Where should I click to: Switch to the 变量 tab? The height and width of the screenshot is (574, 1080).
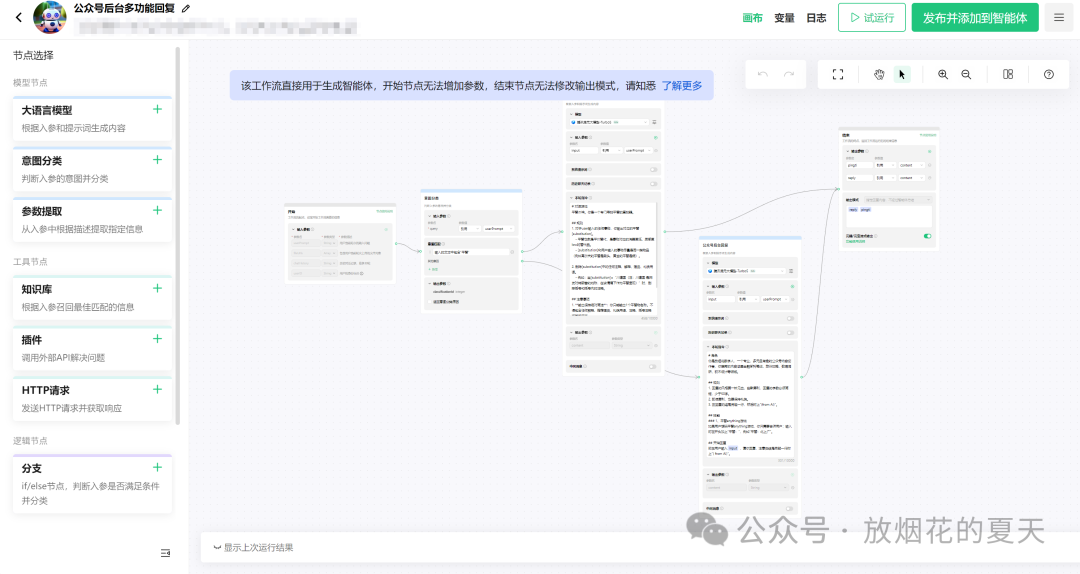(x=784, y=18)
